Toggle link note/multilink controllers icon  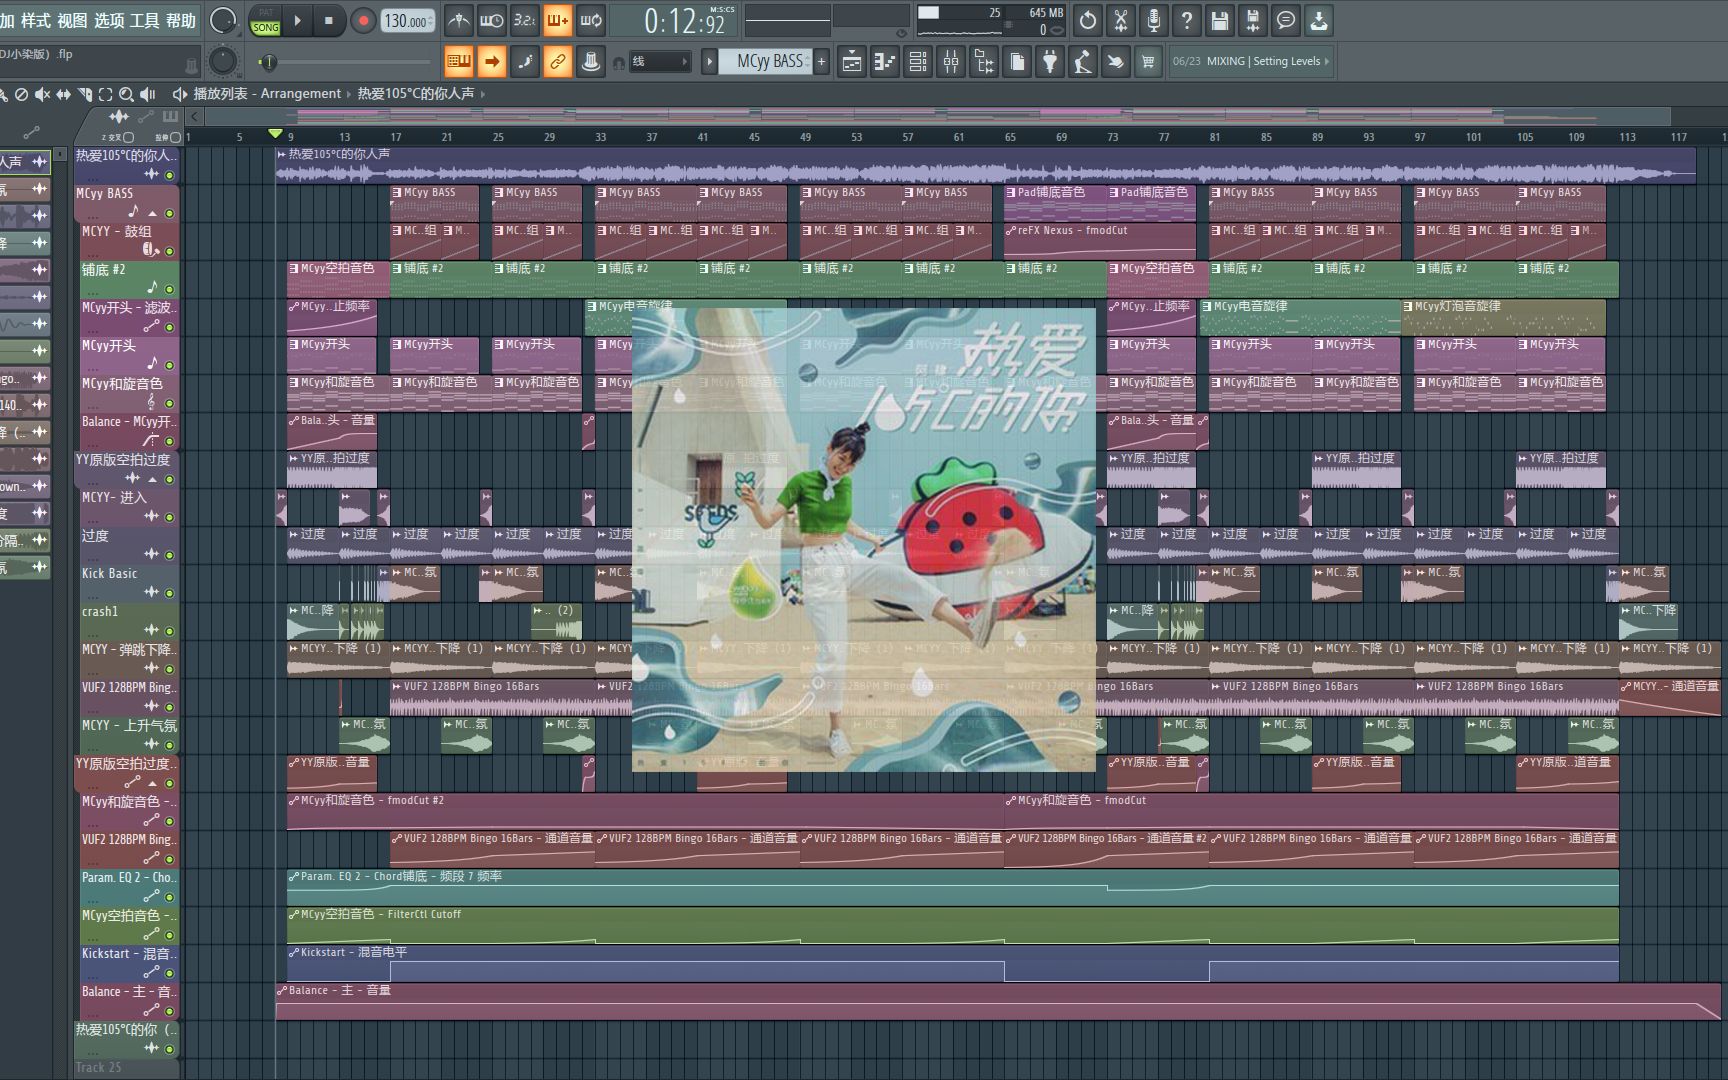coord(558,62)
